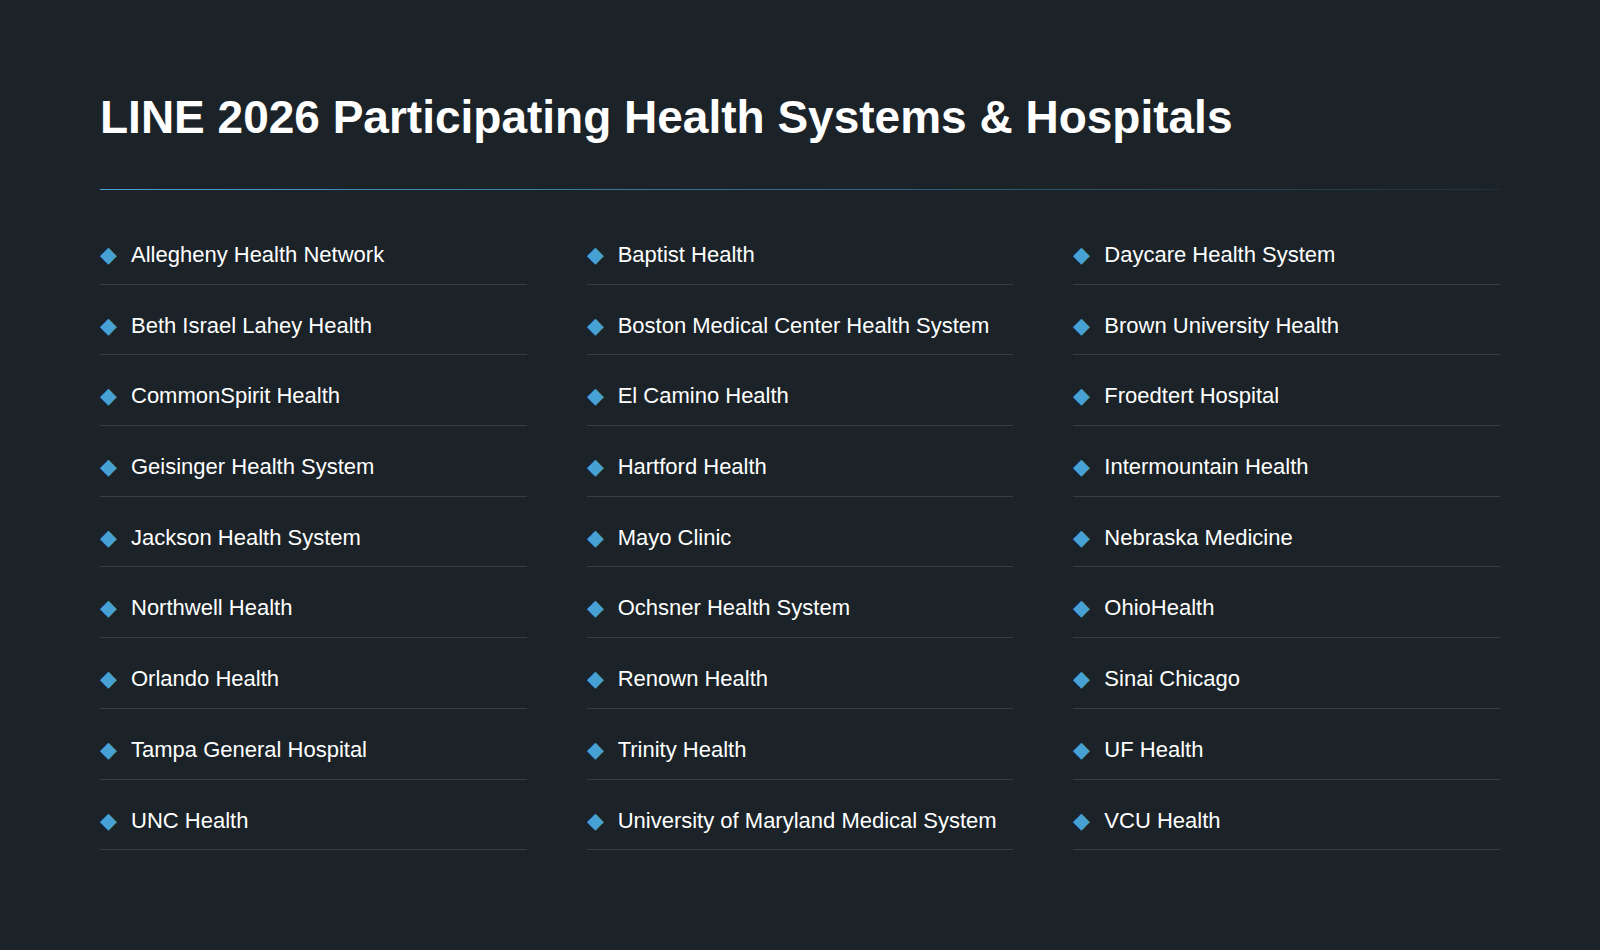Select the OhioHealth entry
Image resolution: width=1600 pixels, height=950 pixels.
pyautogui.click(x=1286, y=608)
